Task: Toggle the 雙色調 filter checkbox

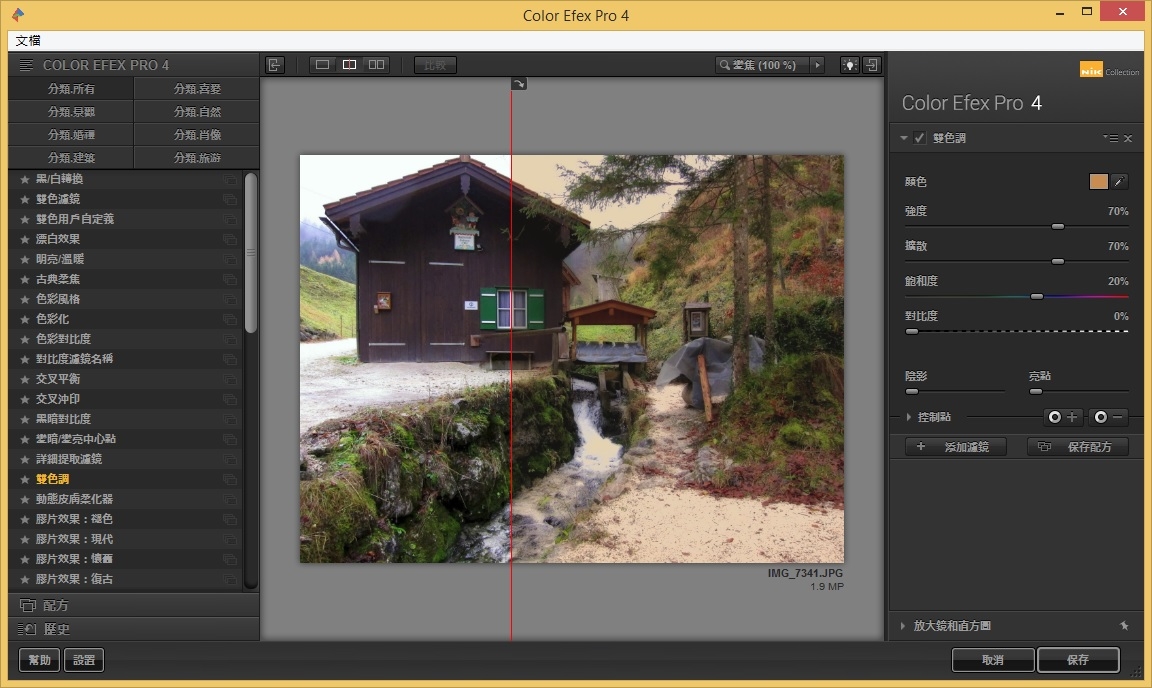Action: (919, 137)
